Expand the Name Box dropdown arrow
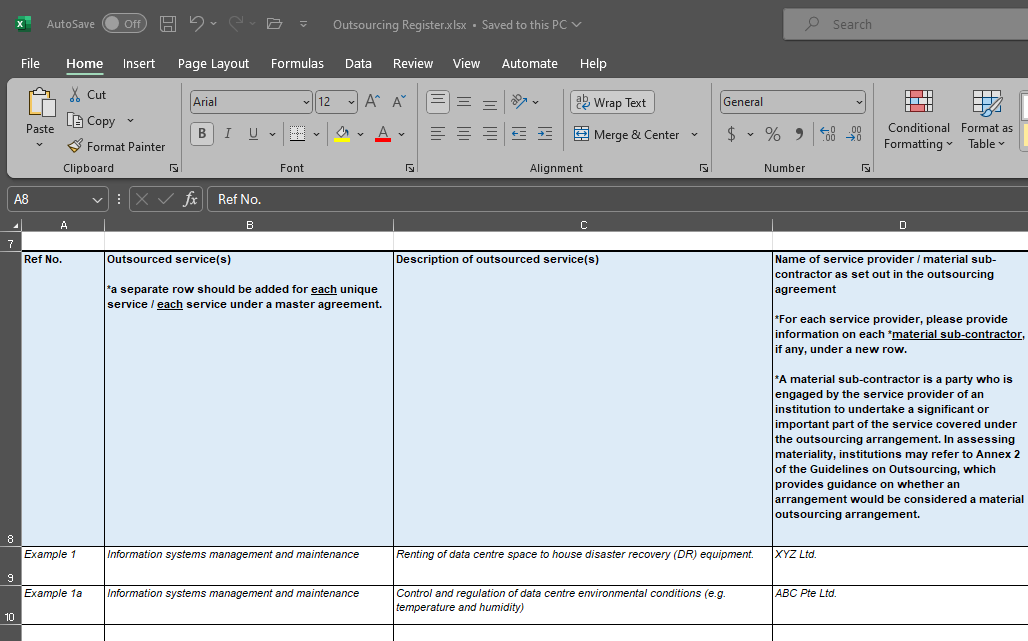The width and height of the screenshot is (1028, 641). [x=97, y=199]
